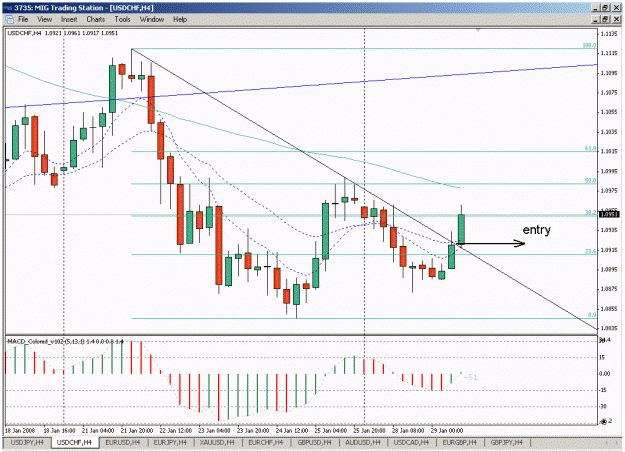Screen dimensions: 625x452
Task: Select the USDCHF,H4 chart tab
Action: click(x=75, y=442)
